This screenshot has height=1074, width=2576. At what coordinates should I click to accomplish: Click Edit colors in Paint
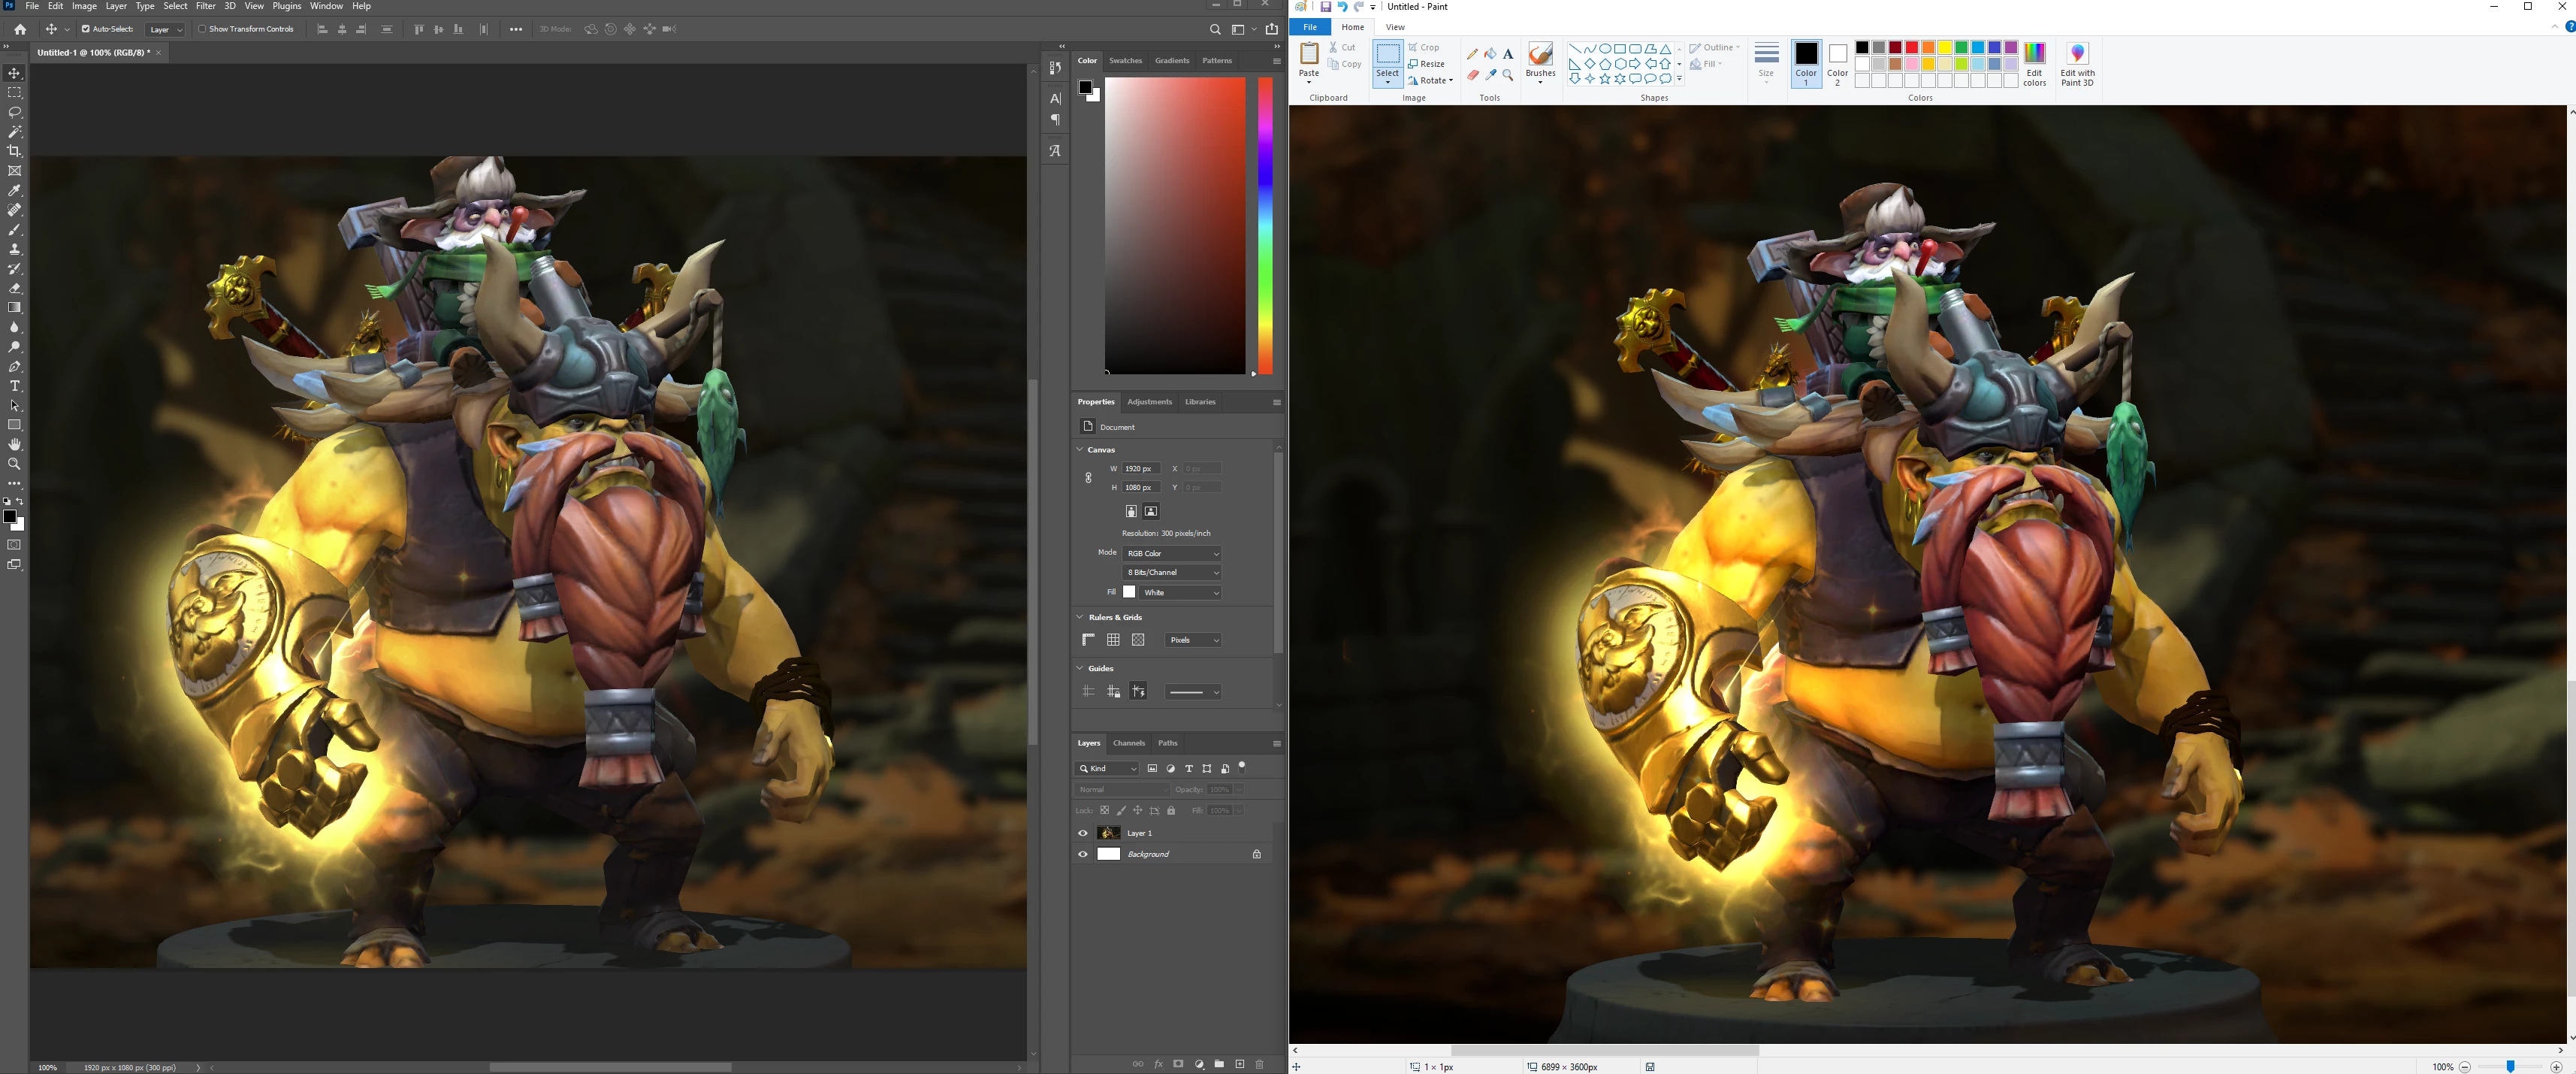pos(2034,64)
